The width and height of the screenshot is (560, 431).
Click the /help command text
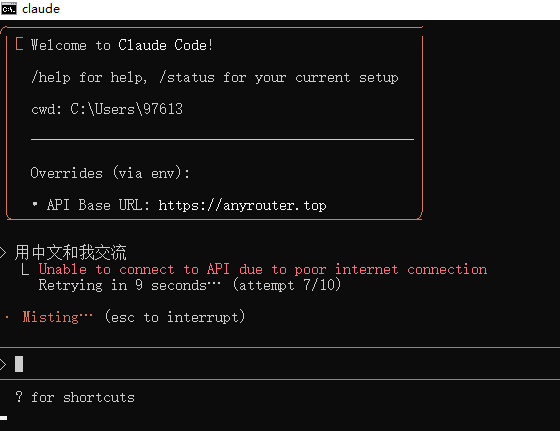(x=51, y=77)
